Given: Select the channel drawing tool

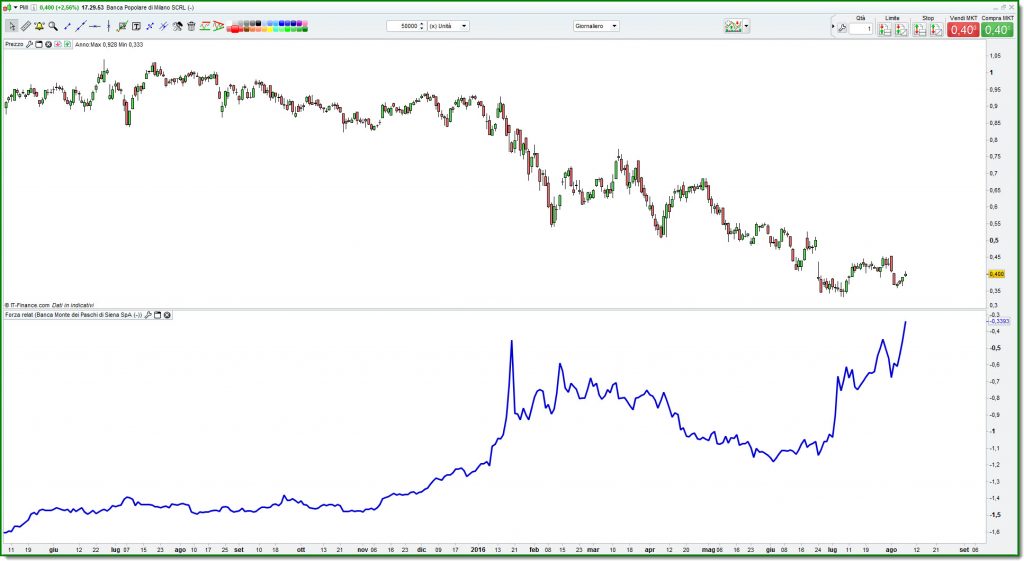Looking at the screenshot, I should 205,26.
